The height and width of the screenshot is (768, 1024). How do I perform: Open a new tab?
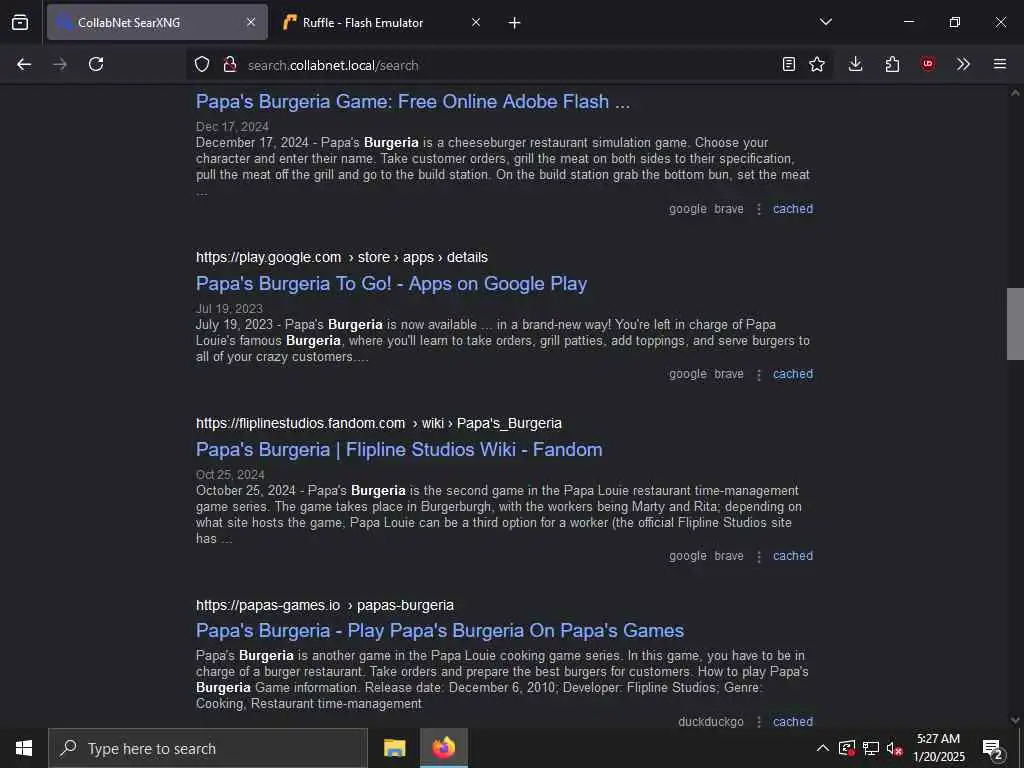(515, 23)
